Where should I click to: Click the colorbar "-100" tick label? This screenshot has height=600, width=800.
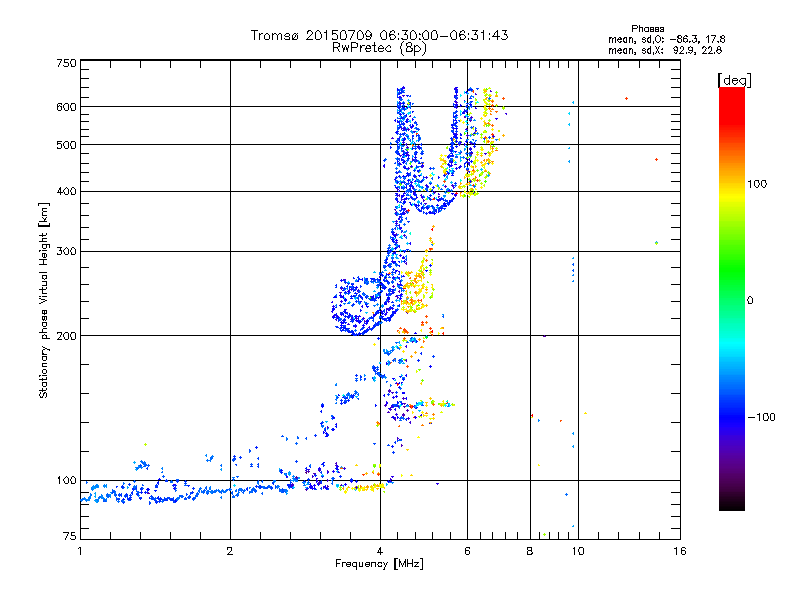pos(761,417)
